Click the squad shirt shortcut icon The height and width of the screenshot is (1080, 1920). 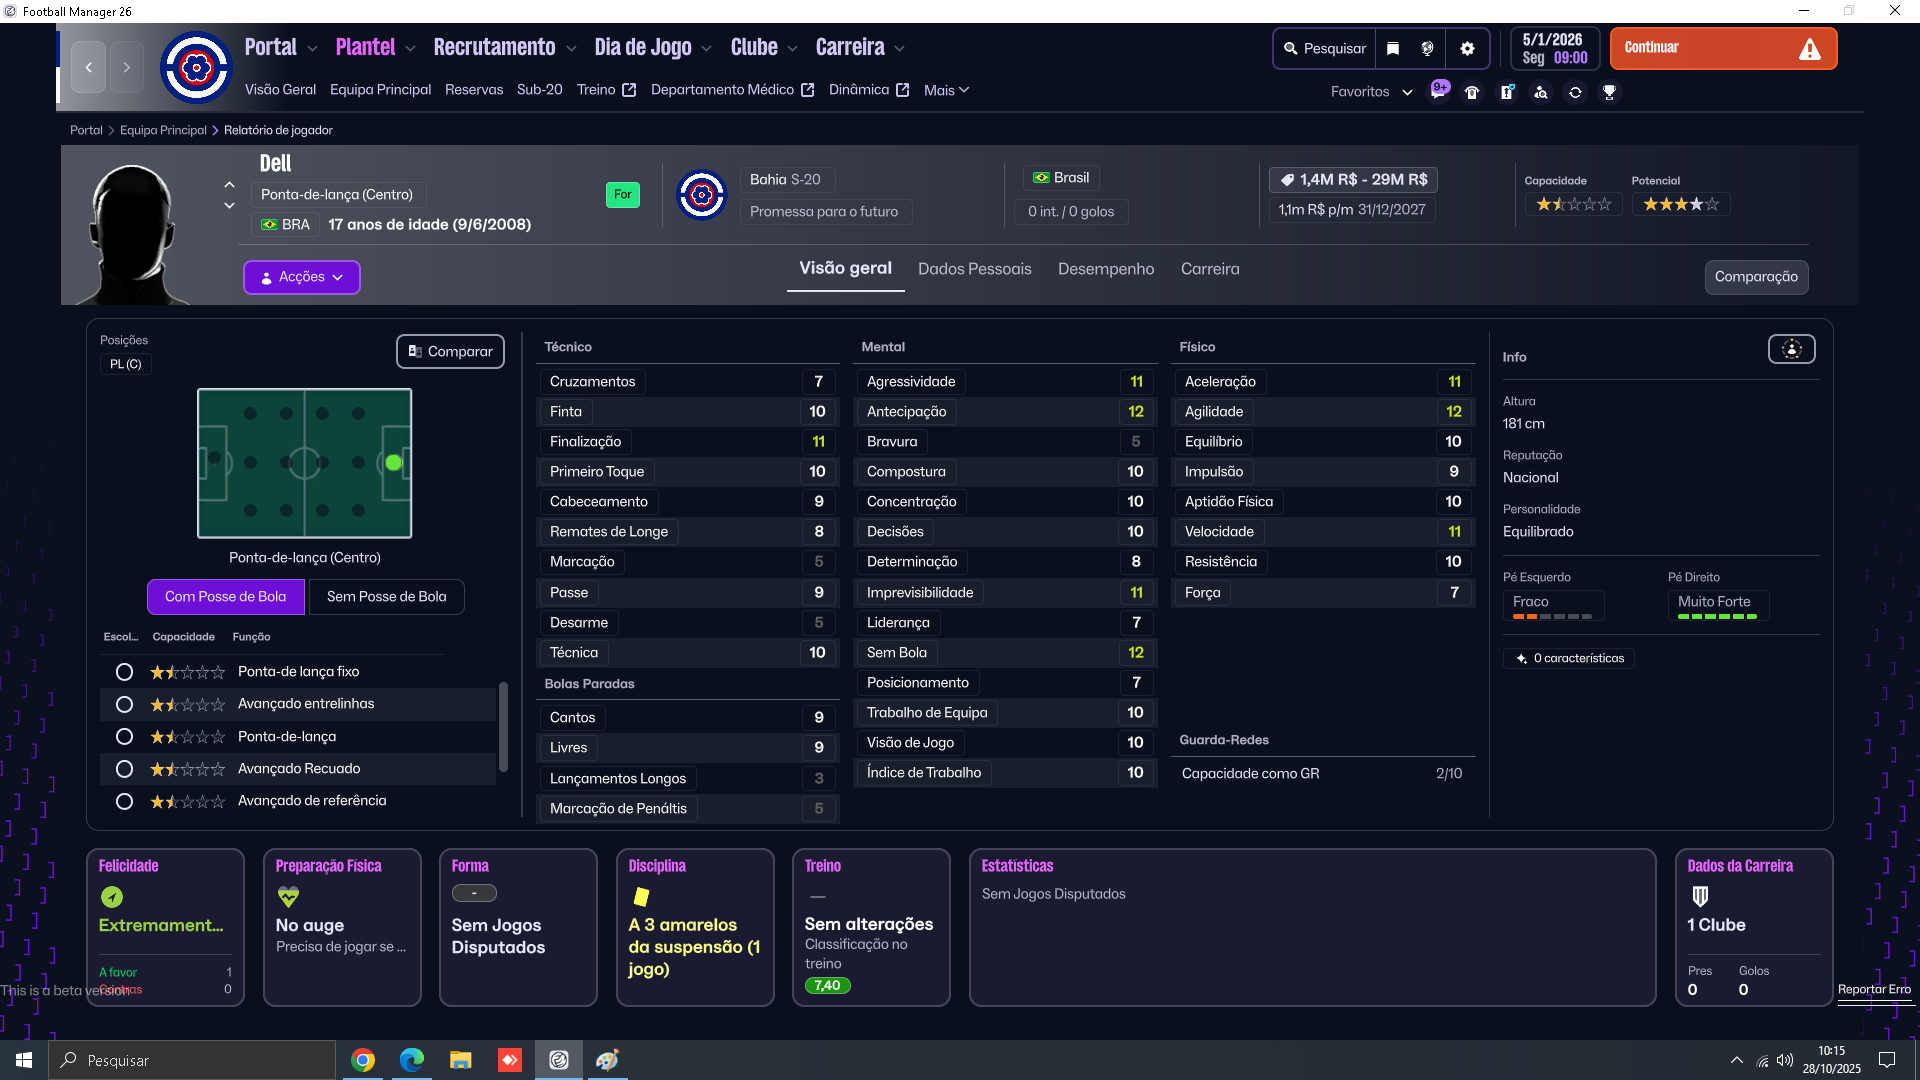coord(1472,92)
